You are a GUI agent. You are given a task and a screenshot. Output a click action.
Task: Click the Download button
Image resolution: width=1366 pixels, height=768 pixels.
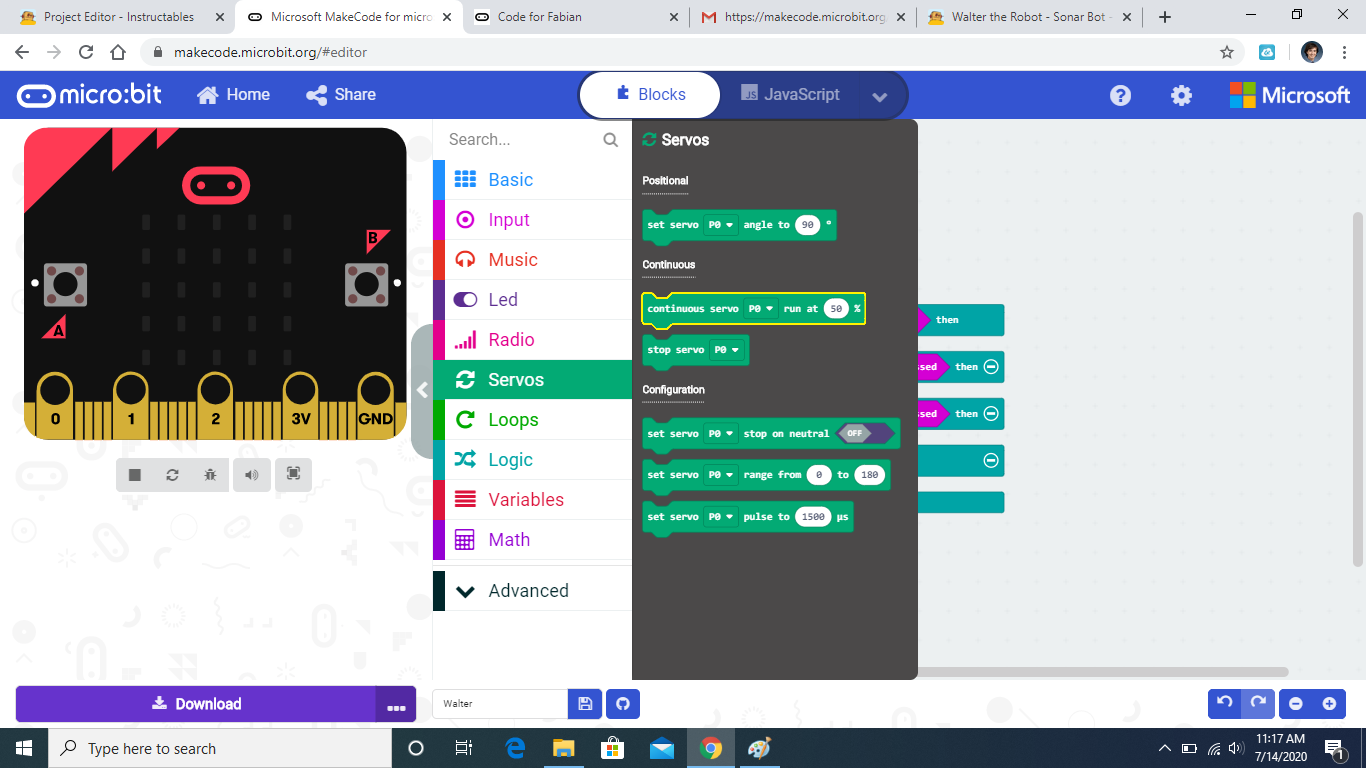[x=196, y=704]
